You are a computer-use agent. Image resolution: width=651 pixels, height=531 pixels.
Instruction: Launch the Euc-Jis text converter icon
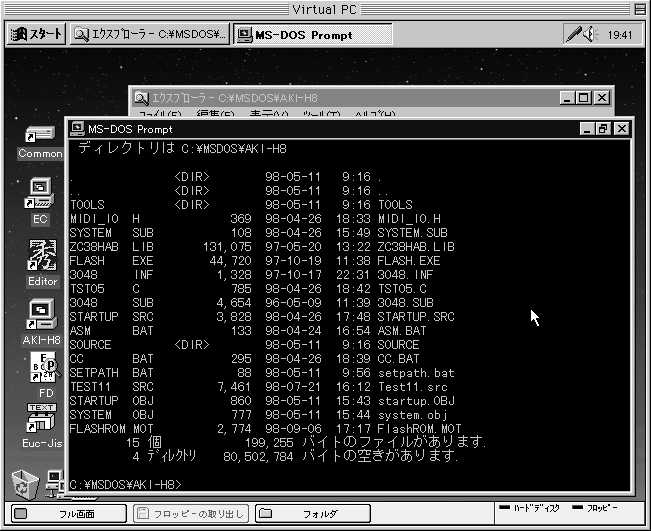(x=41, y=418)
